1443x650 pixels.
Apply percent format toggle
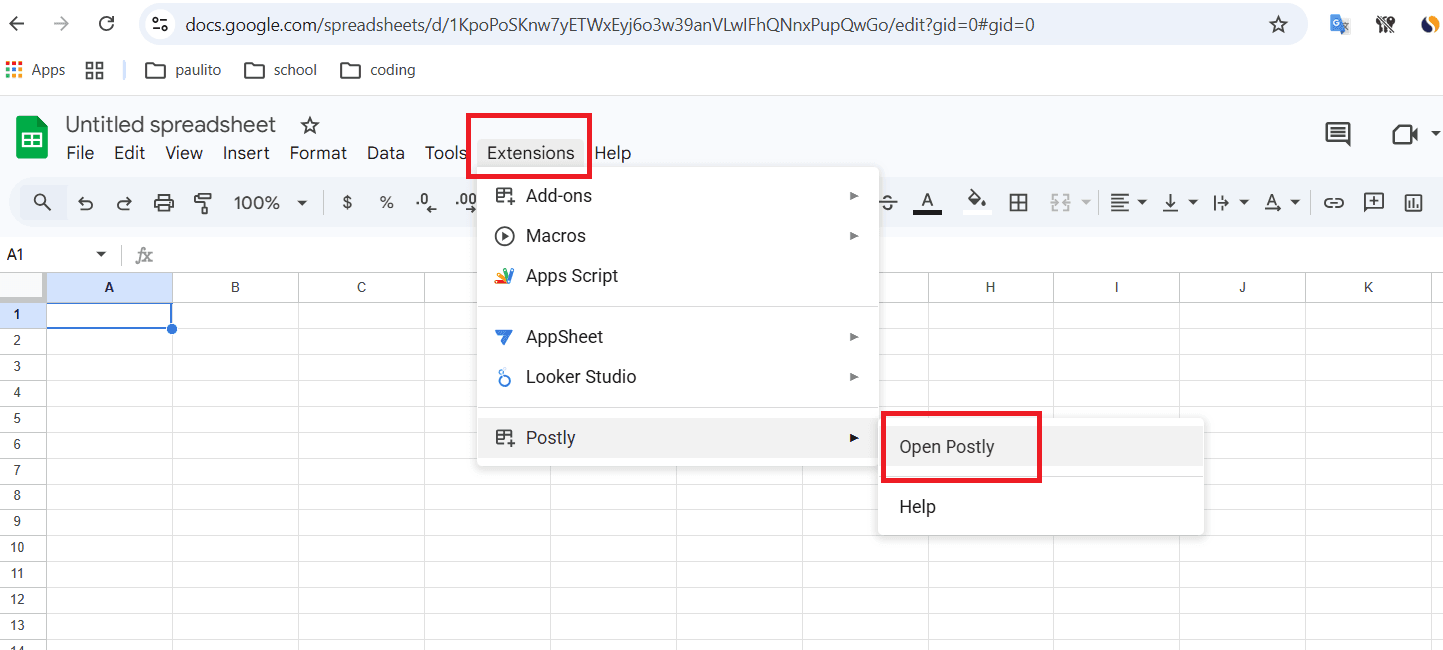pos(386,202)
